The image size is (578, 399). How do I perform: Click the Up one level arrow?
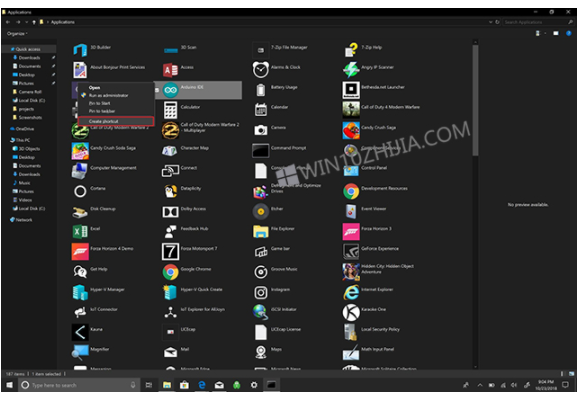[34, 22]
